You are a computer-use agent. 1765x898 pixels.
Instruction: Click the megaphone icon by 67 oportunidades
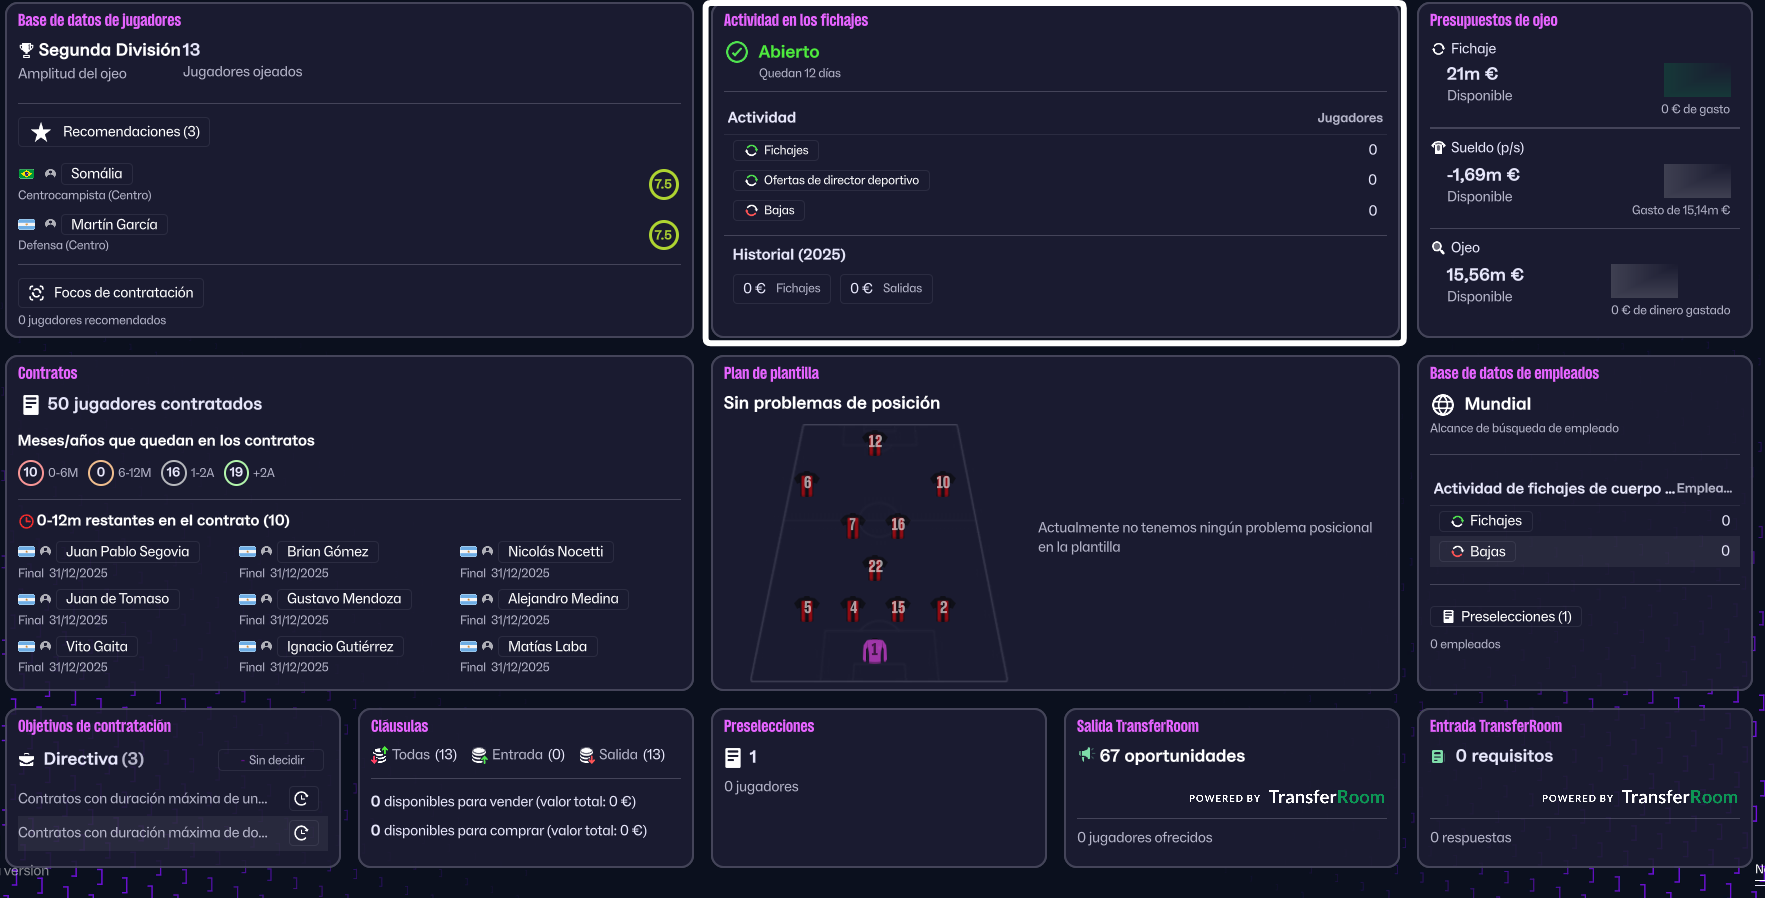tap(1085, 755)
